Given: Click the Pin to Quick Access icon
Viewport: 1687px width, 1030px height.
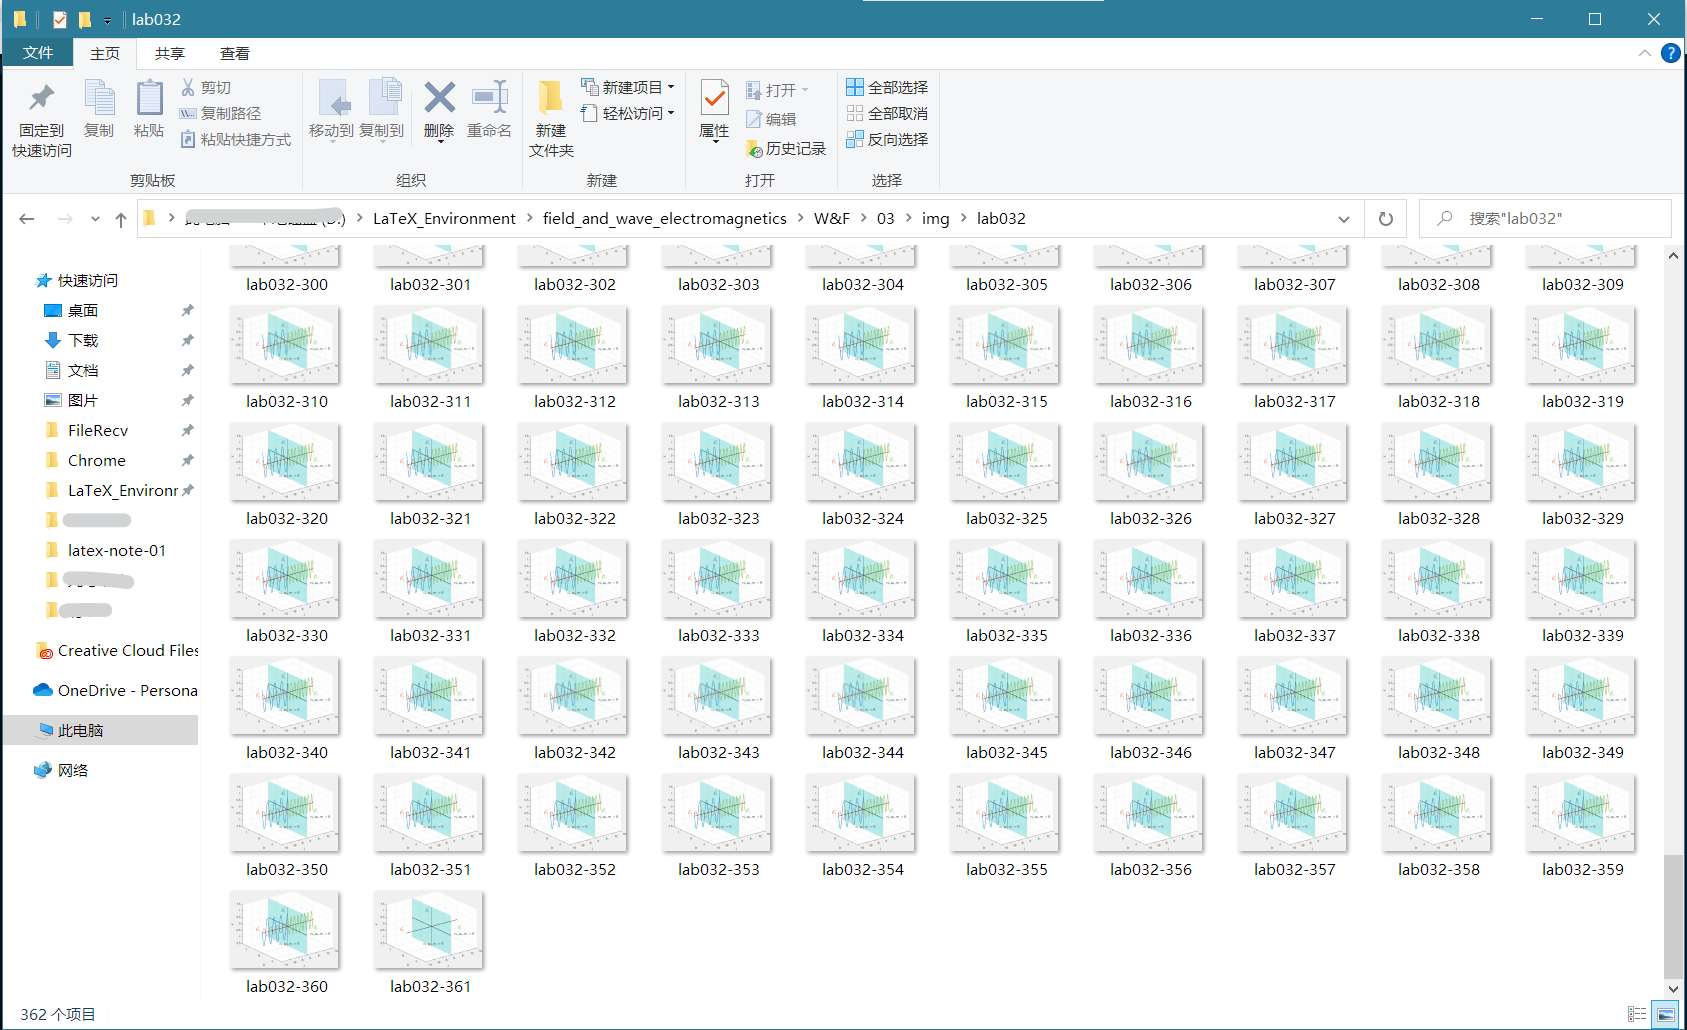Looking at the screenshot, I should 41,99.
